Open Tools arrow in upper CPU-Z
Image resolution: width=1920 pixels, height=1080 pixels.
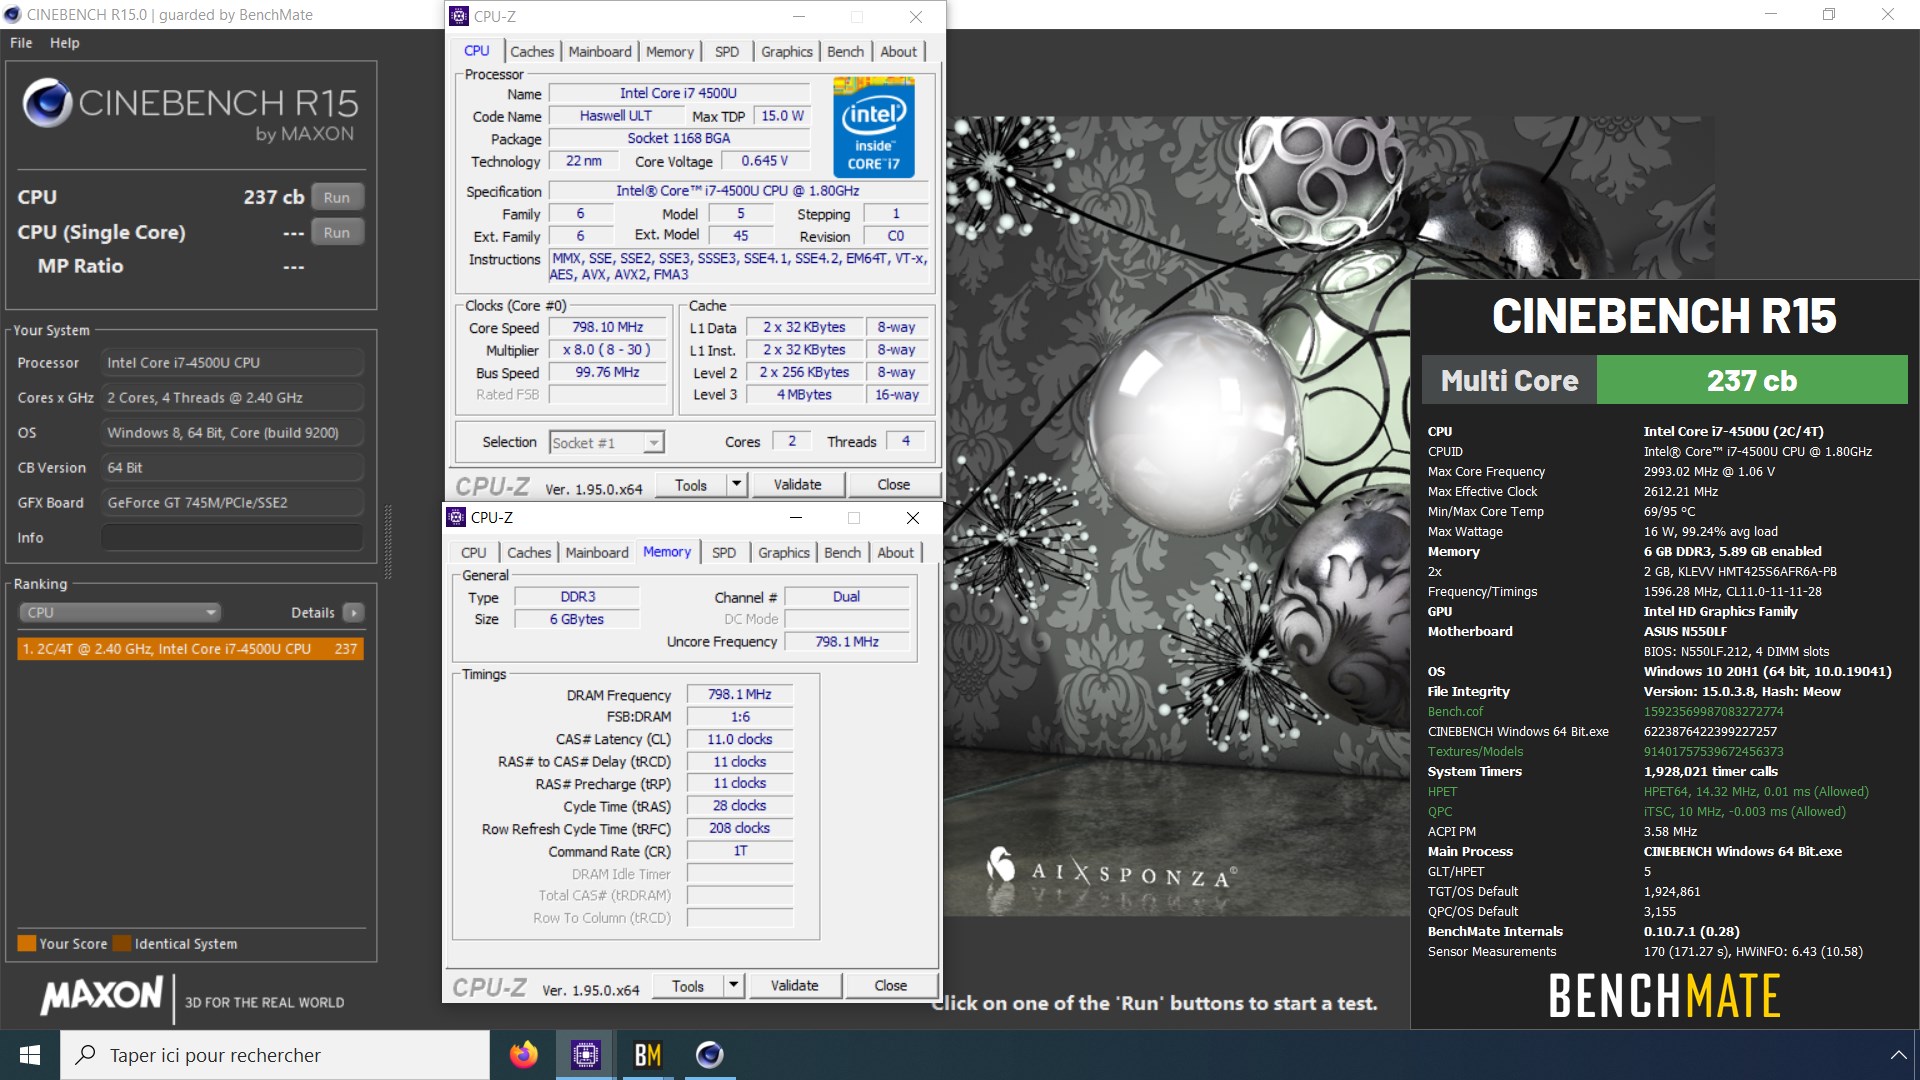coord(737,485)
